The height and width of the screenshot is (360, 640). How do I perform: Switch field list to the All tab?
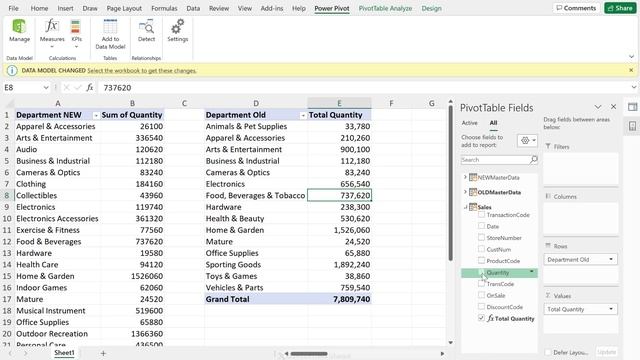(x=493, y=123)
